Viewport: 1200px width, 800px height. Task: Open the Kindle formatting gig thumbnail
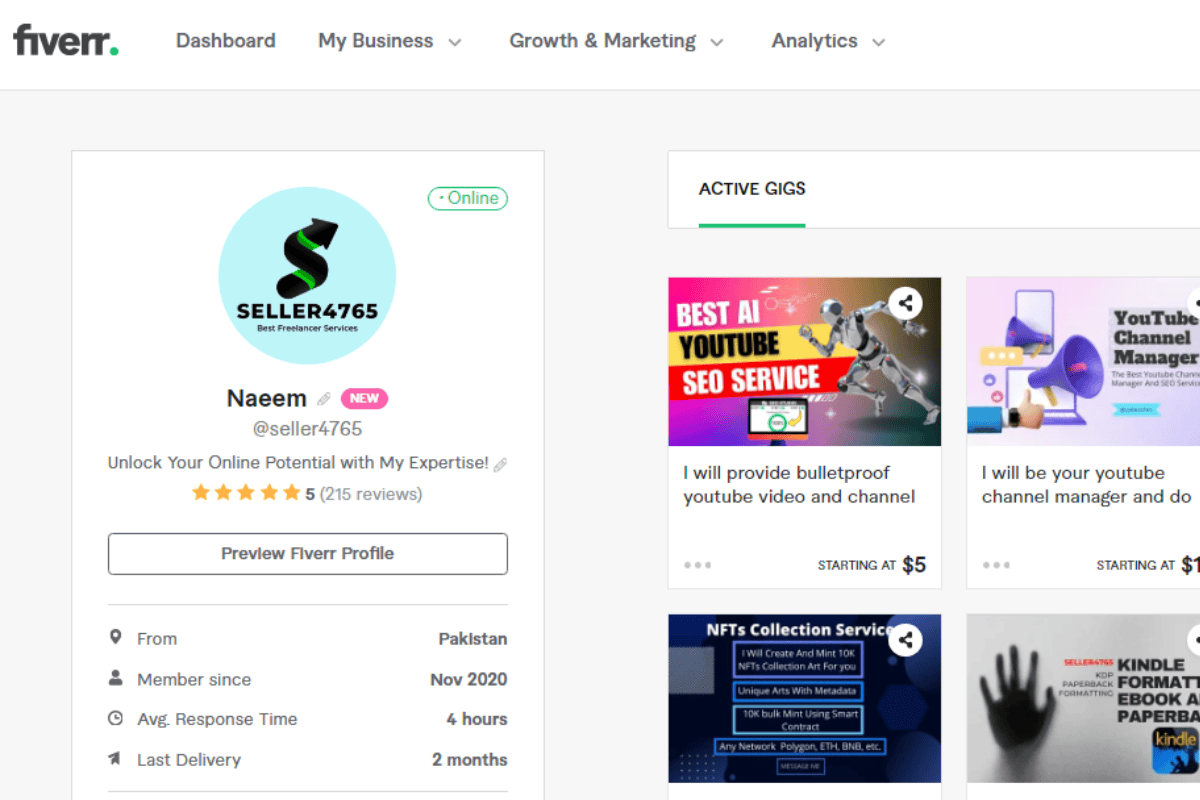[x=1083, y=698]
